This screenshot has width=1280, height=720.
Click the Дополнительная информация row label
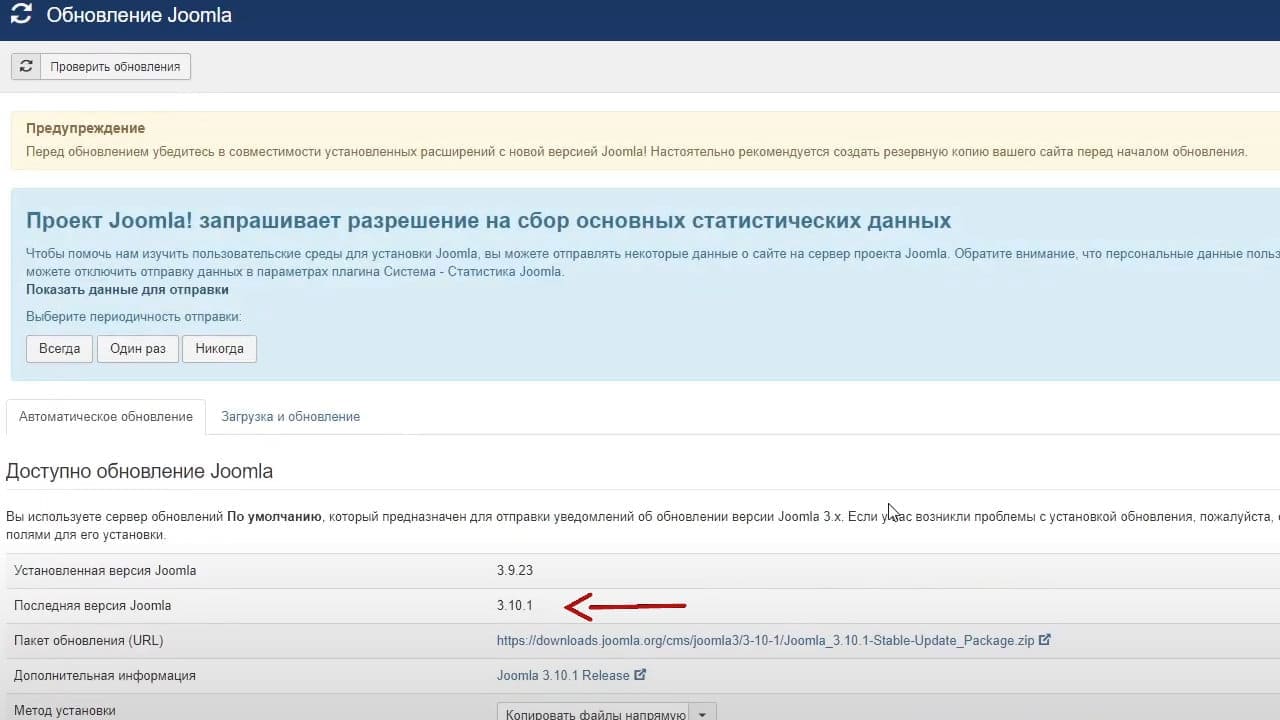[105, 676]
